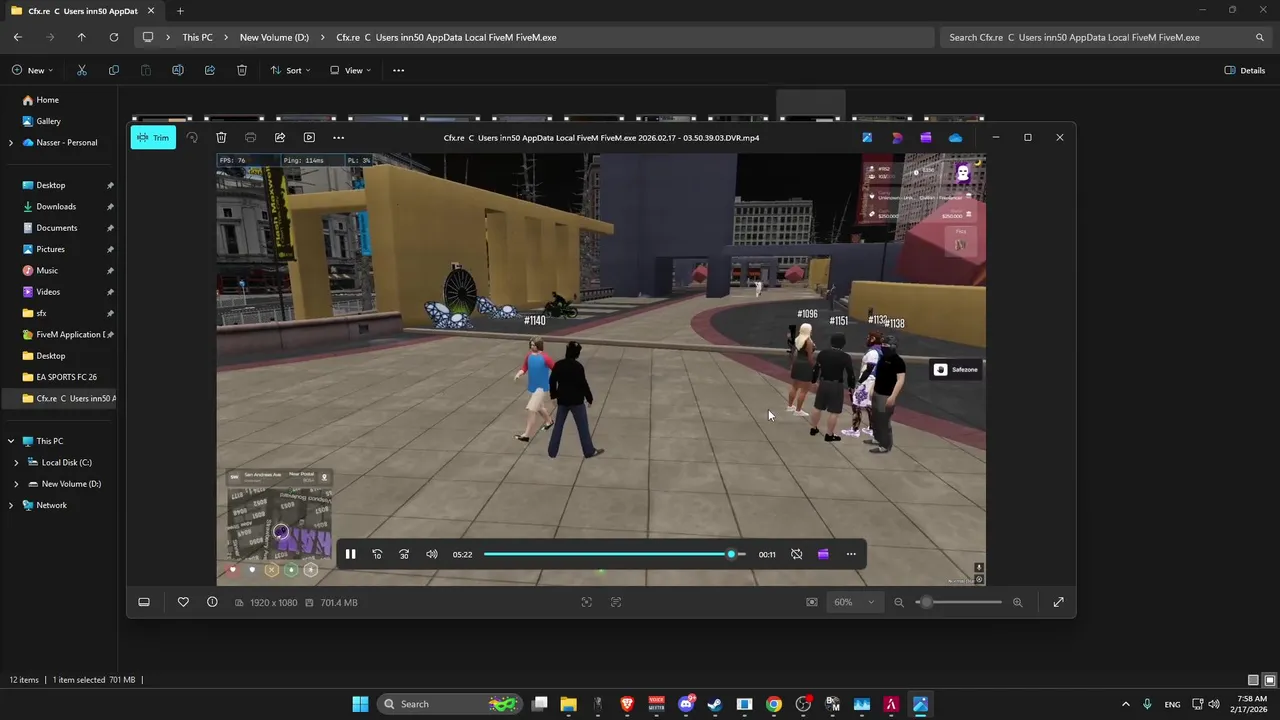Click the save frame icon beside the zoom percentage
This screenshot has width=1280, height=720.
[811, 602]
